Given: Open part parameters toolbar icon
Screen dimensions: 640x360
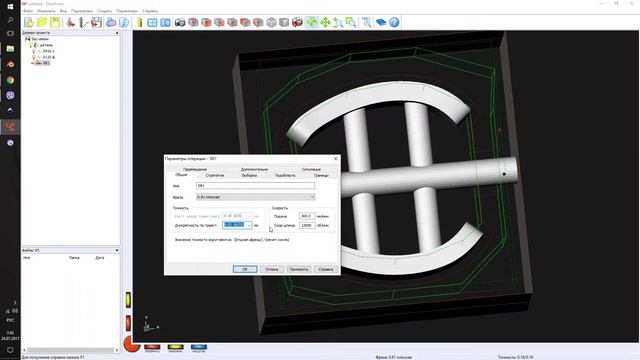Looking at the screenshot, I should click(71, 22).
